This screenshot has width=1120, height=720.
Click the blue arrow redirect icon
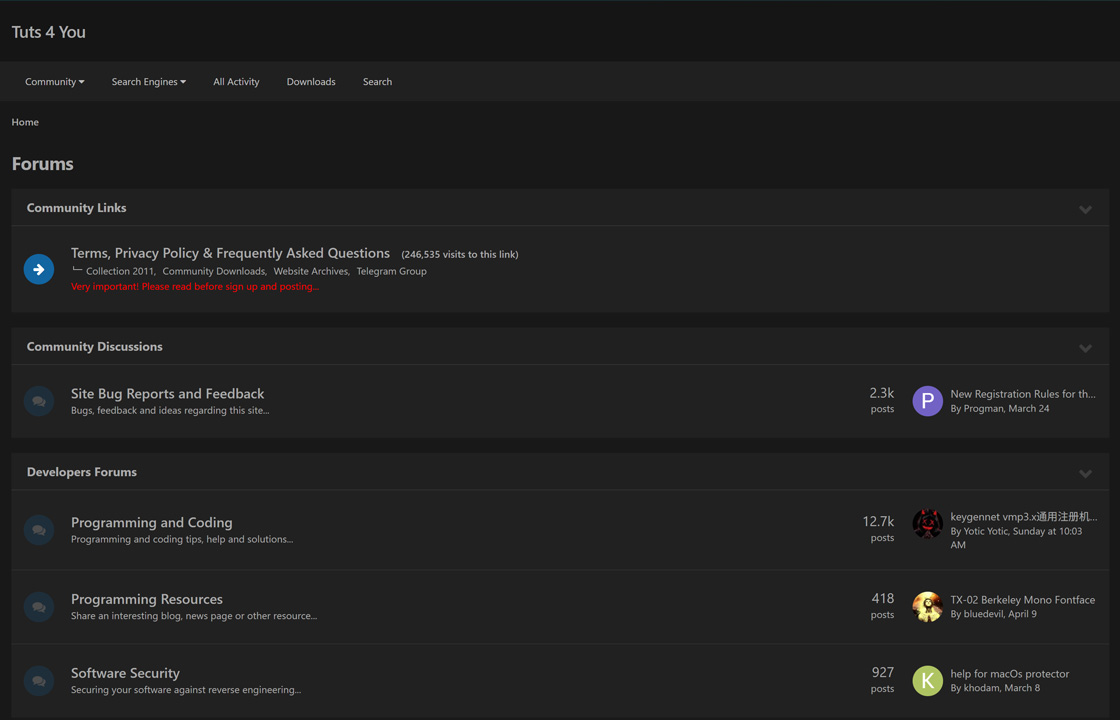coord(39,269)
